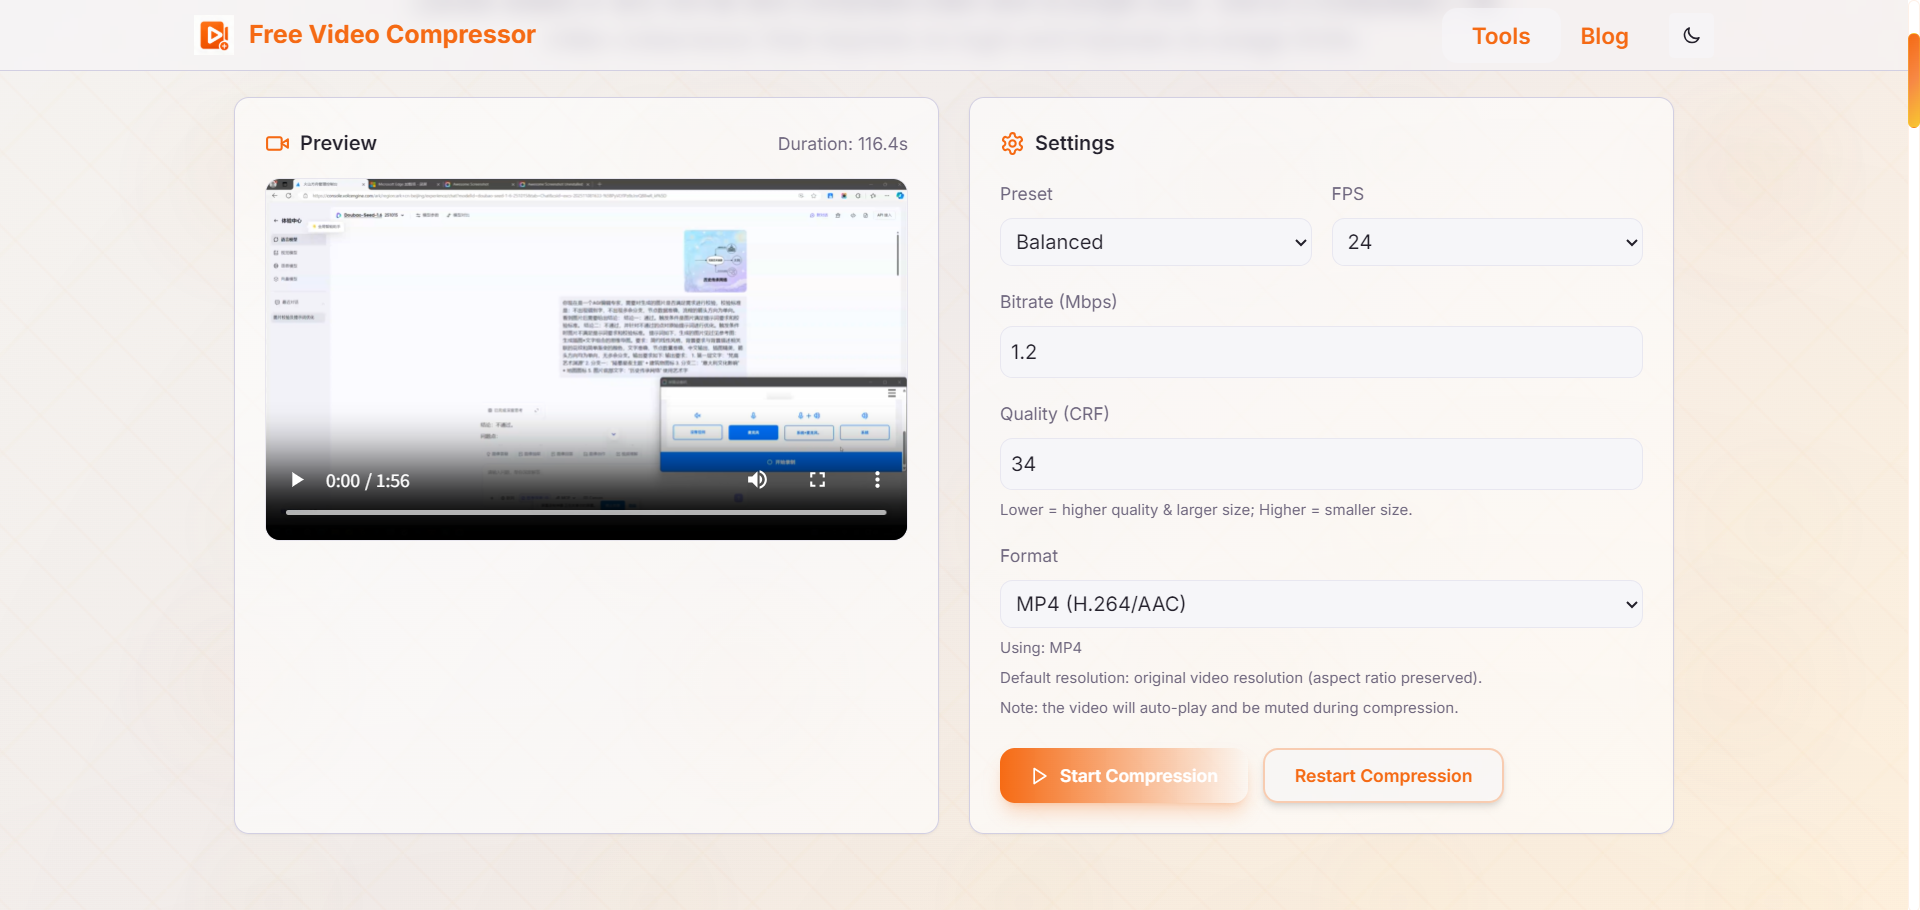Expand the Preset dropdown showing Balanced

tap(1155, 242)
